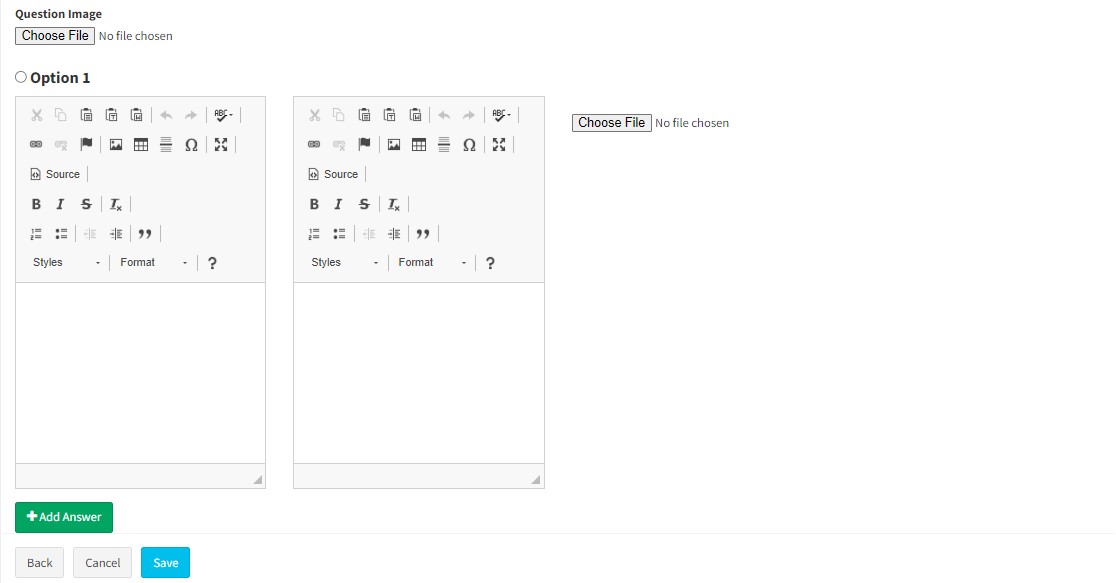Screen dimensions: 1116x583
Task: Click Bold icon in left editor
Action: pyautogui.click(x=36, y=204)
